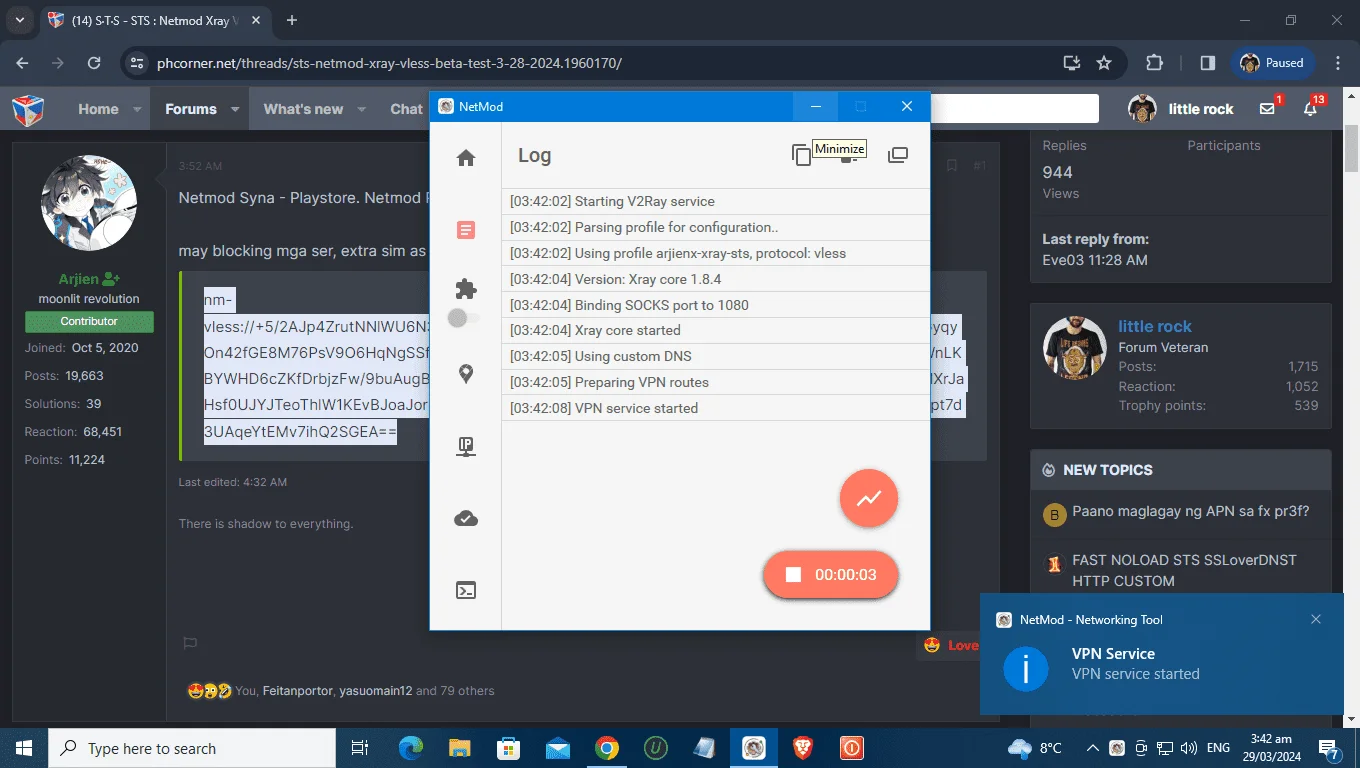Viewport: 1360px width, 768px height.
Task: Open Chrome three-dot menu
Action: pyautogui.click(x=1338, y=63)
